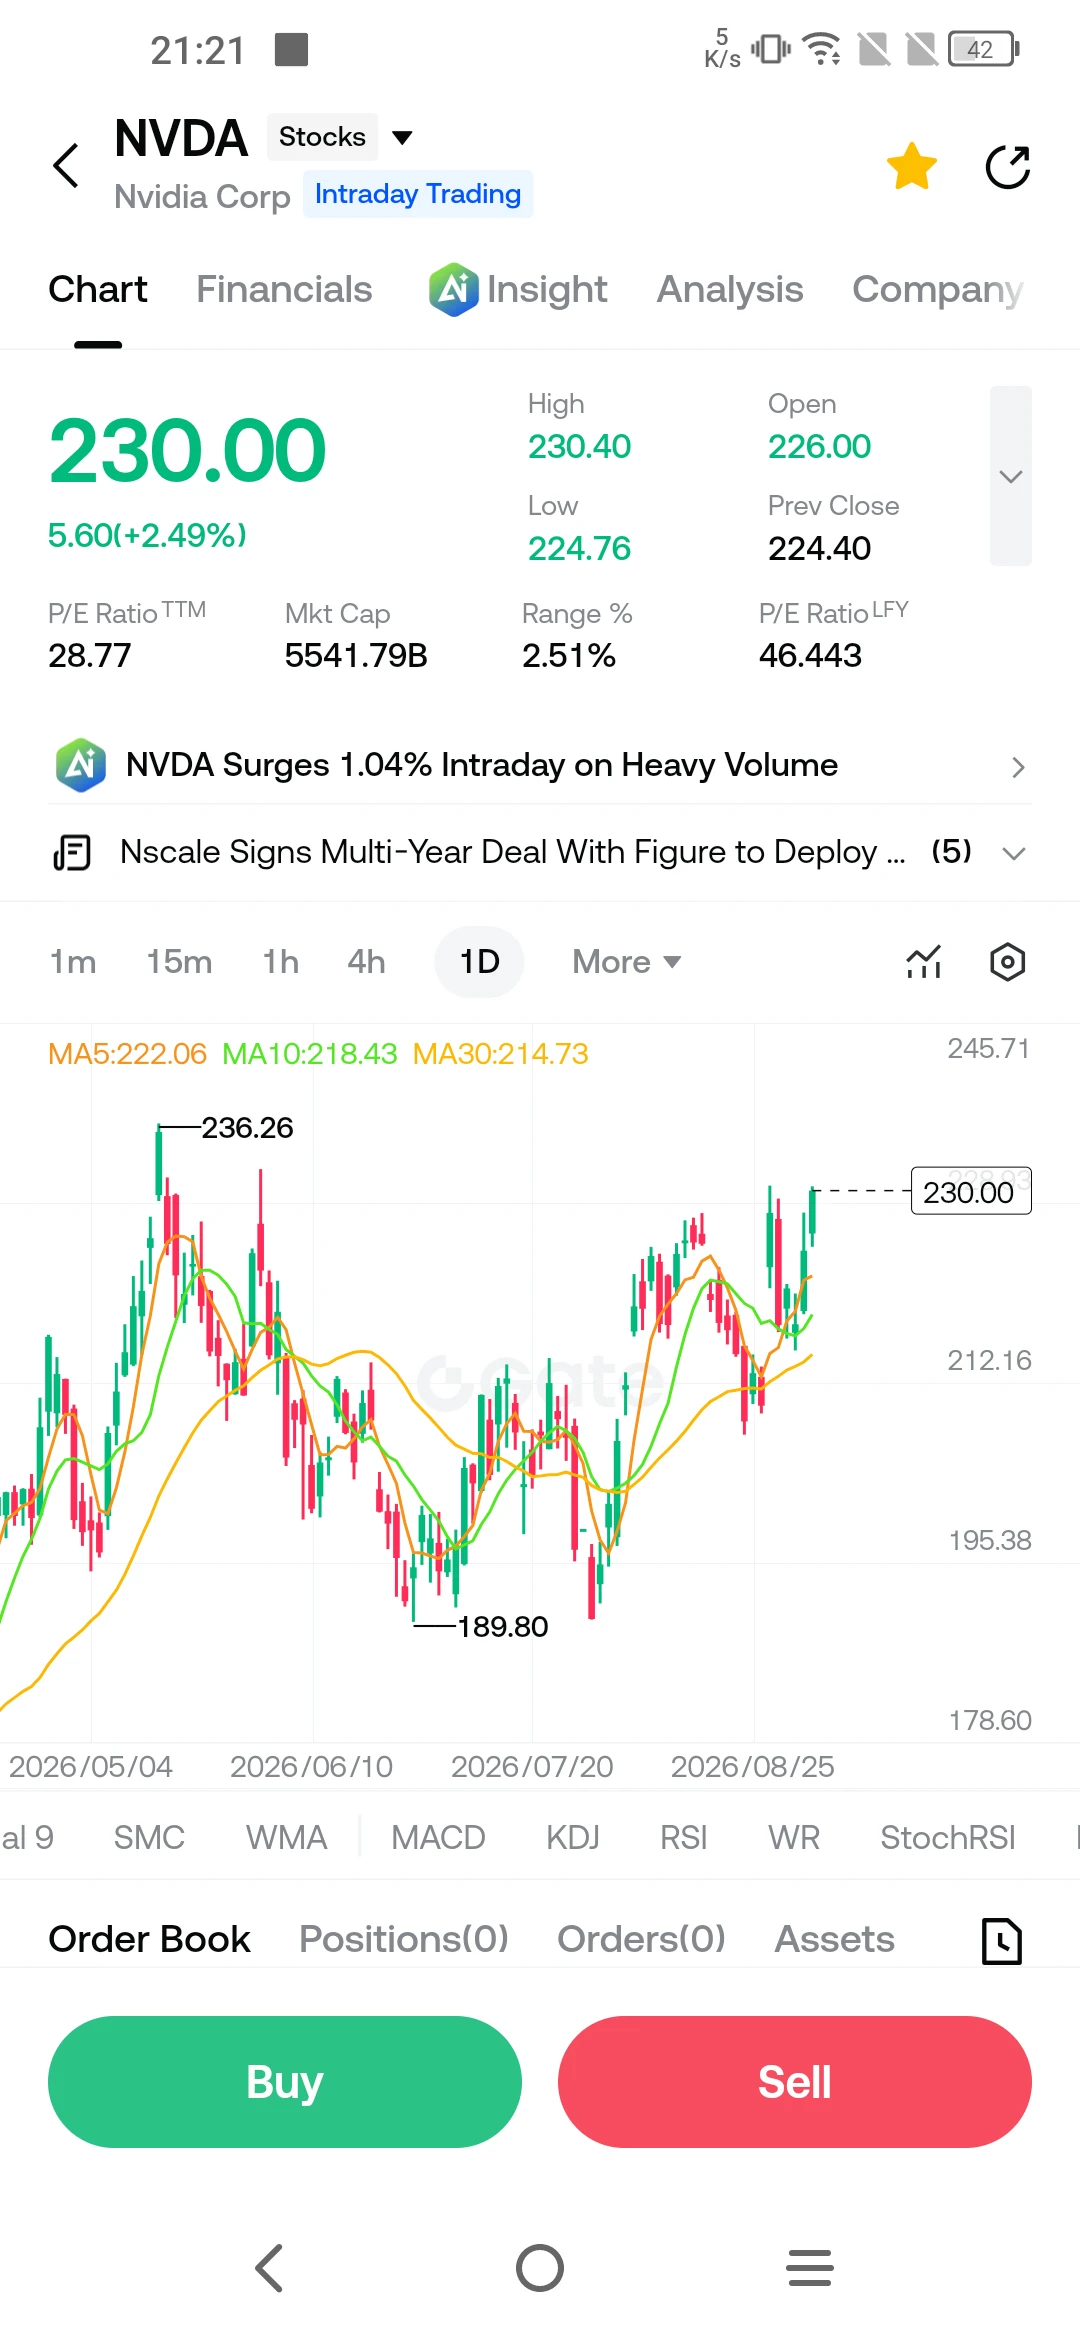This screenshot has width=1080, height=2340.
Task: Tap the Wi-Fi icon in status bar
Action: (x=822, y=48)
